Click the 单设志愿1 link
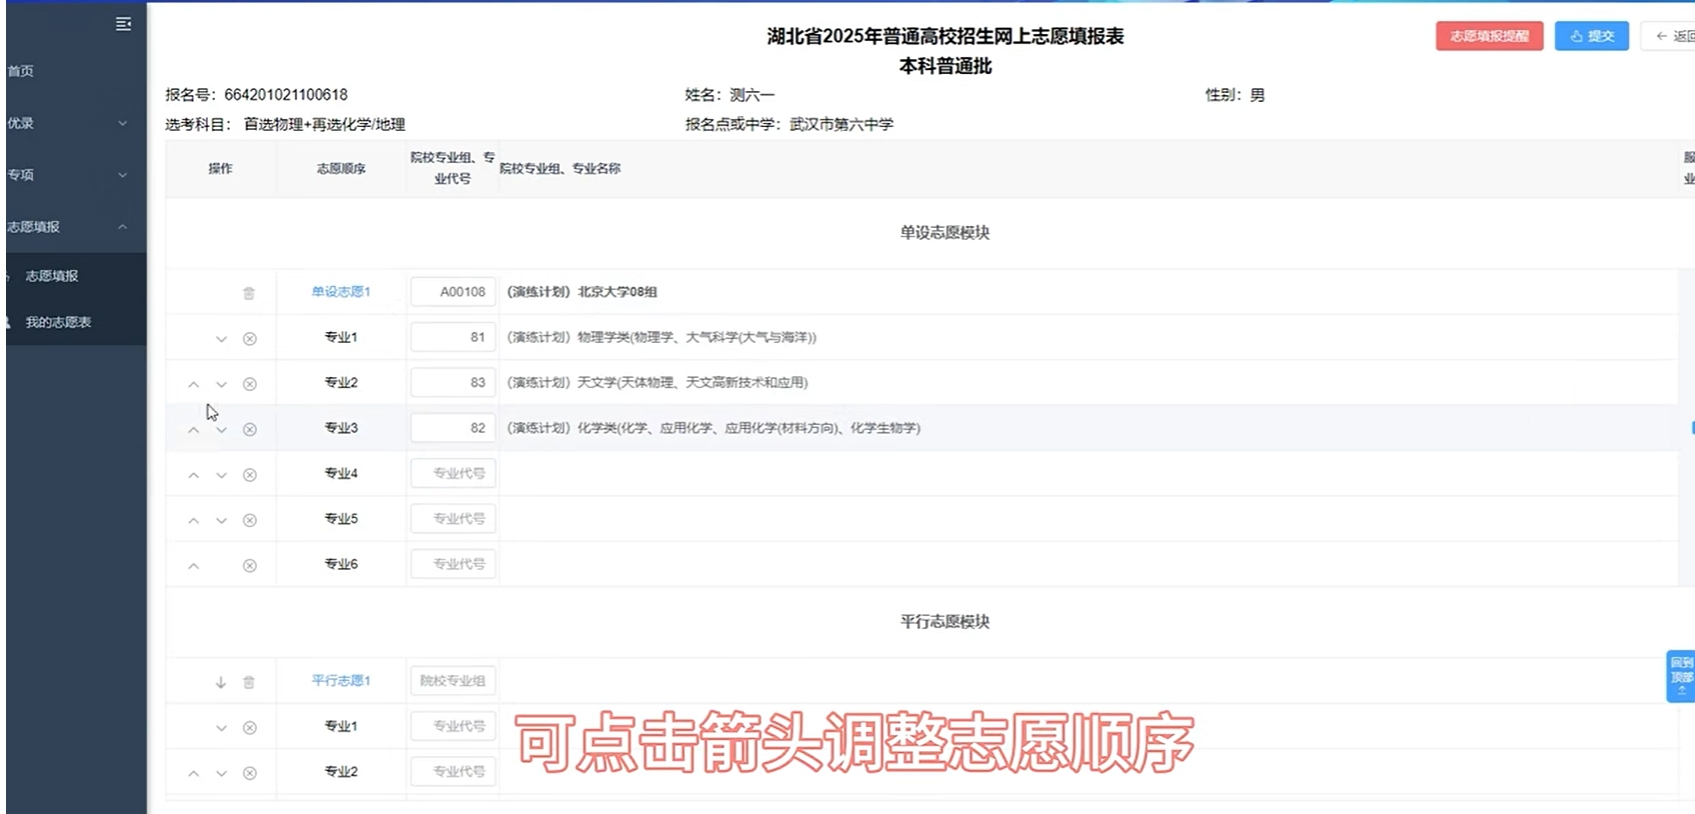The image size is (1695, 814). pyautogui.click(x=341, y=292)
